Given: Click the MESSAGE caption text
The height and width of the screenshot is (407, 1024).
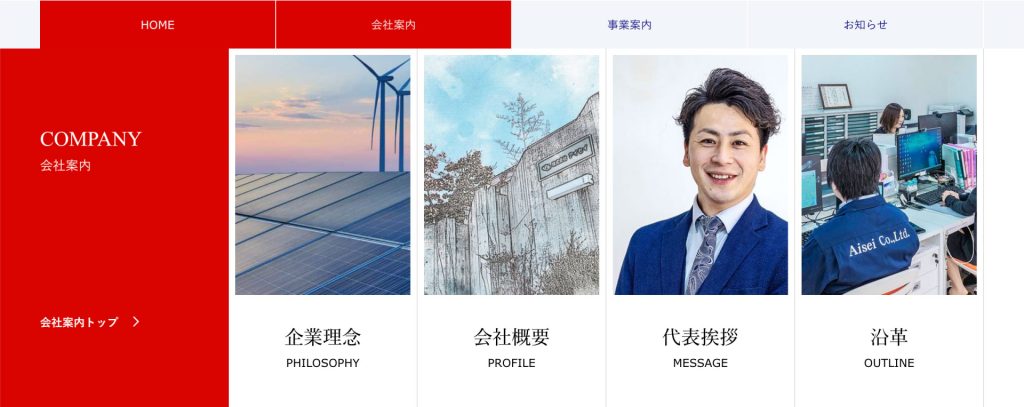Looking at the screenshot, I should click(700, 363).
